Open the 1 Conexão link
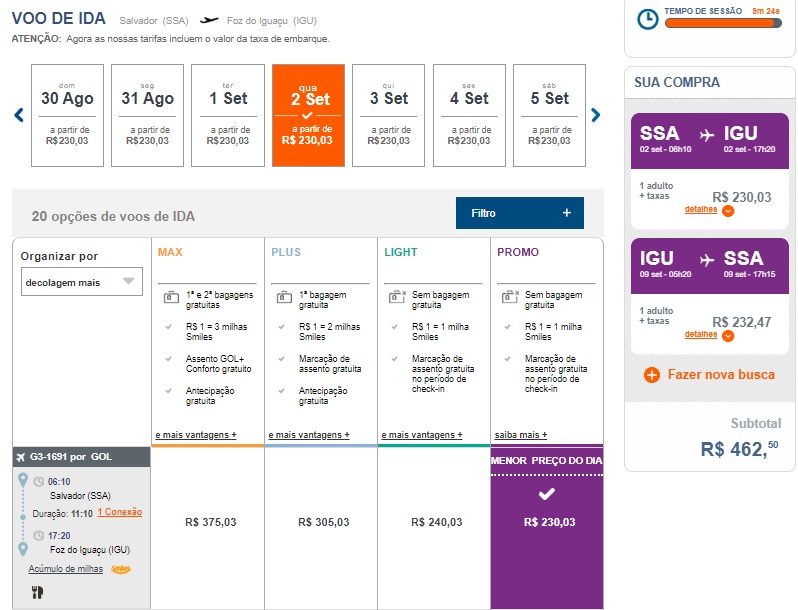798x610 pixels. pyautogui.click(x=119, y=512)
